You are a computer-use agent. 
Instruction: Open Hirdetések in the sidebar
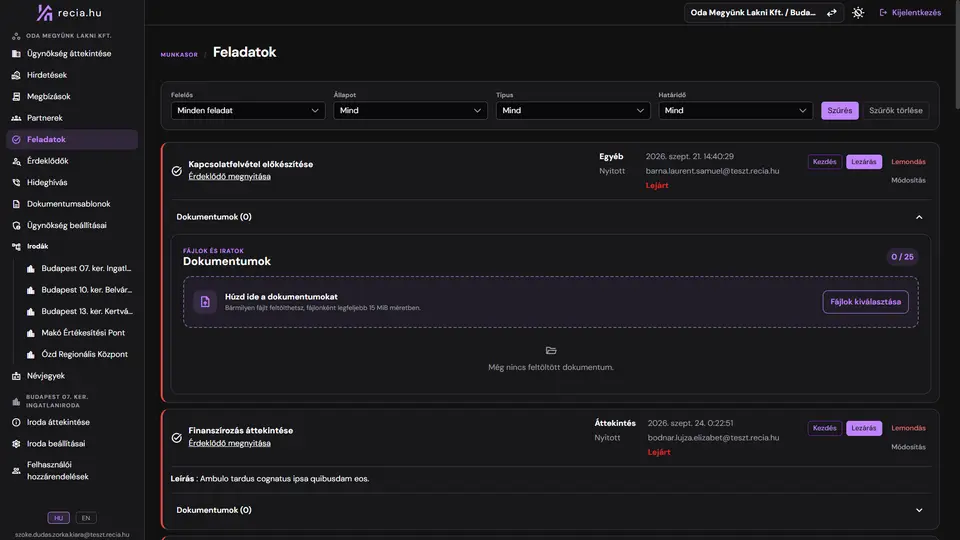click(72, 75)
